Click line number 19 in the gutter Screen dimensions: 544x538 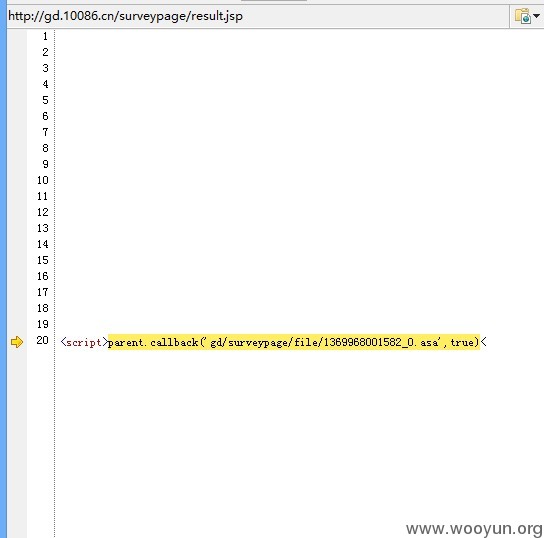(43, 324)
